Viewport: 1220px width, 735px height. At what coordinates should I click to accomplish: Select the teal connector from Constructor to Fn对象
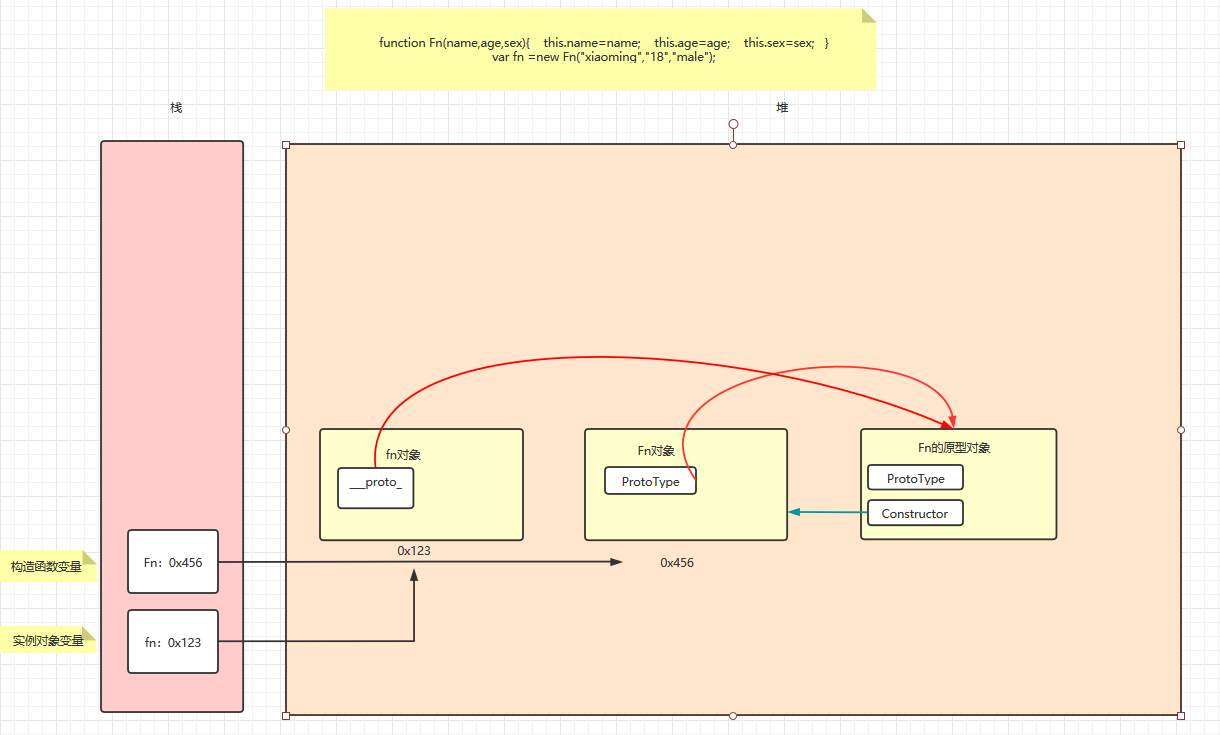pyautogui.click(x=828, y=512)
